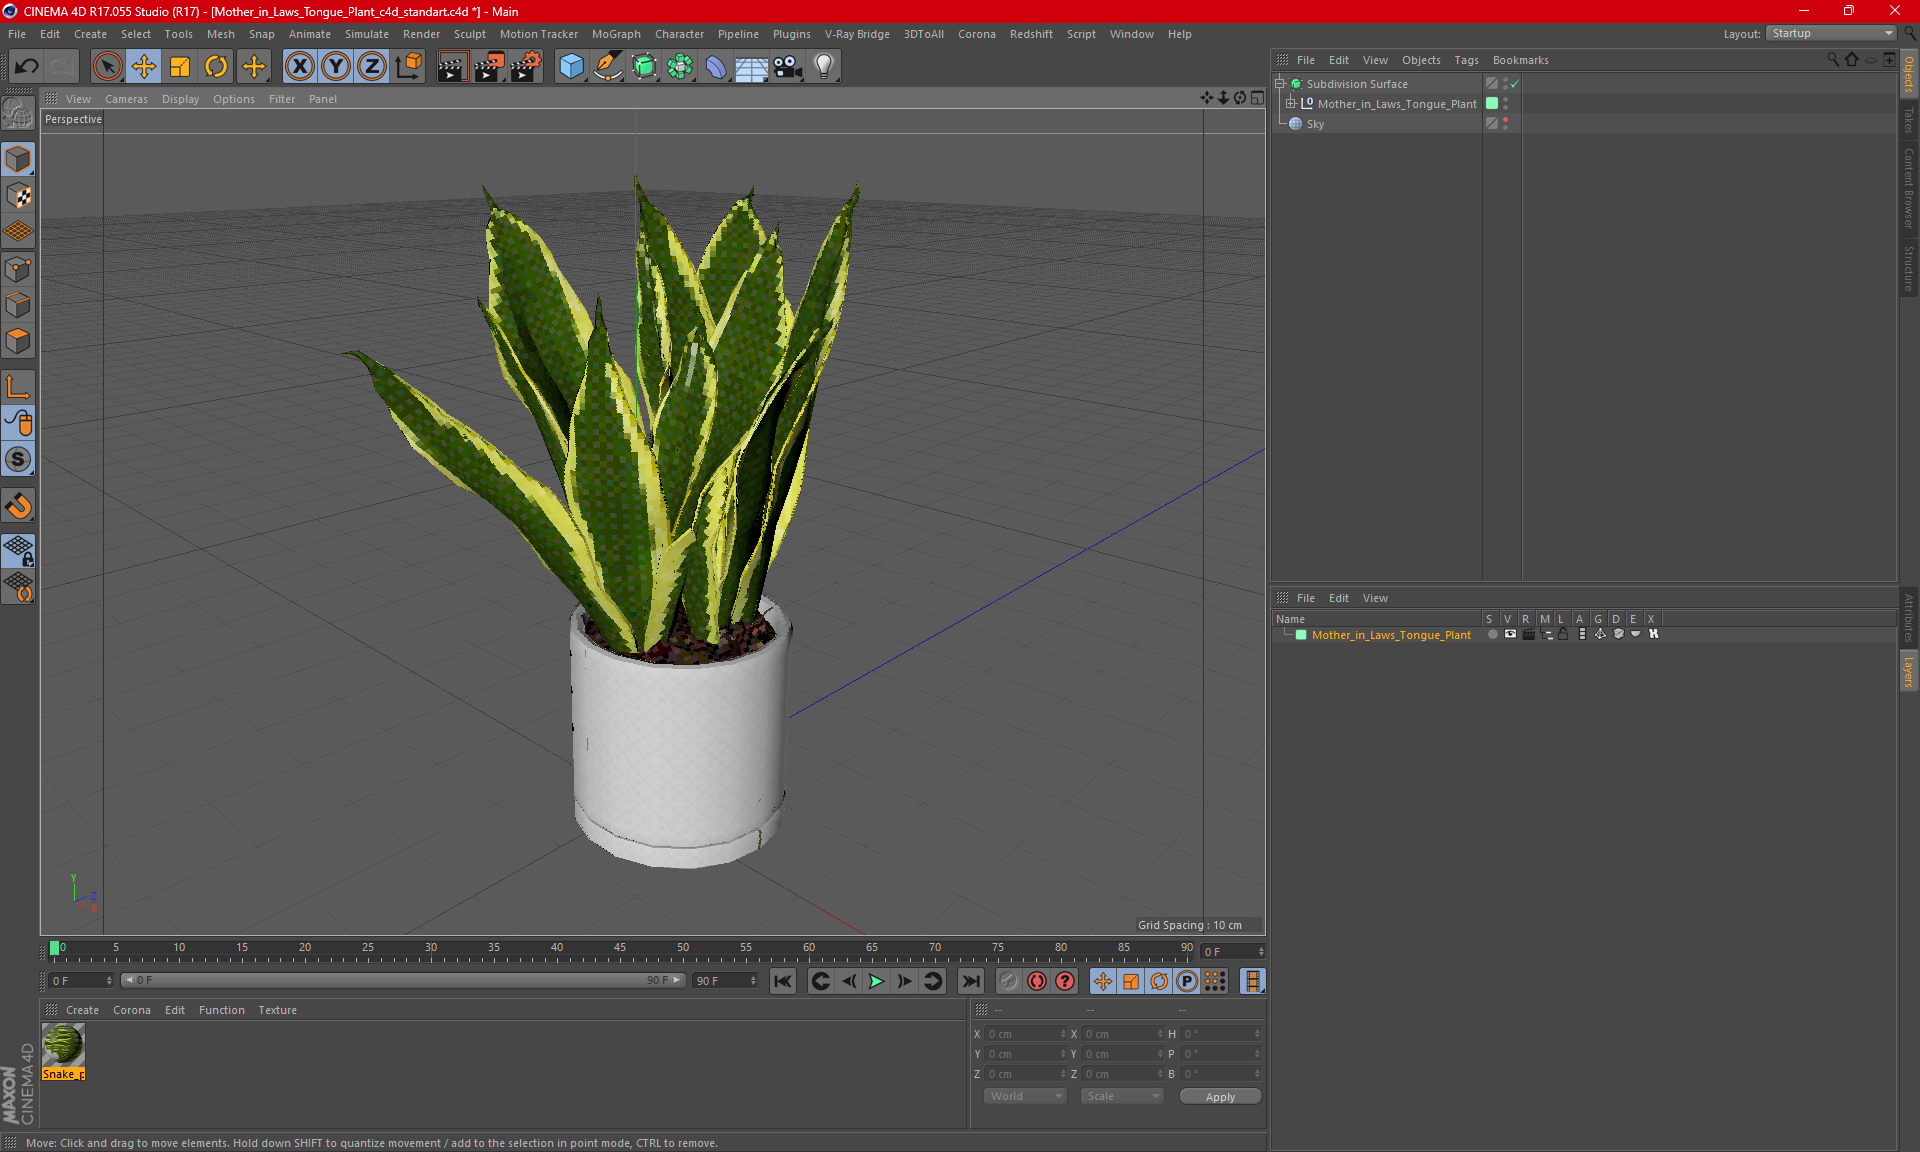The height and width of the screenshot is (1152, 1920).
Task: Click start frame 0 F stepper
Action: pos(109,981)
